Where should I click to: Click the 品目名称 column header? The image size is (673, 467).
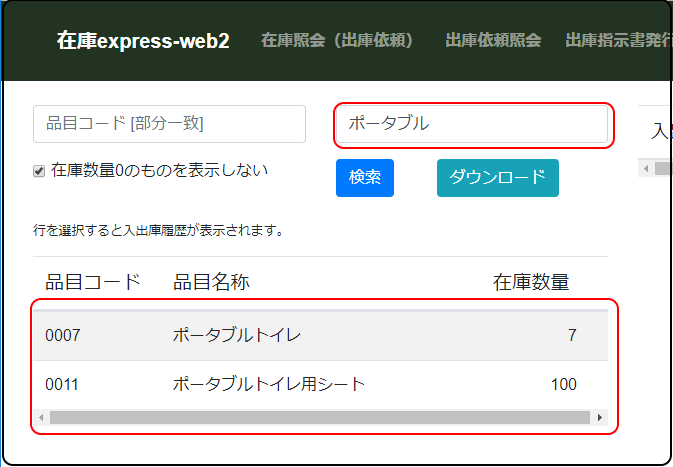coord(211,282)
